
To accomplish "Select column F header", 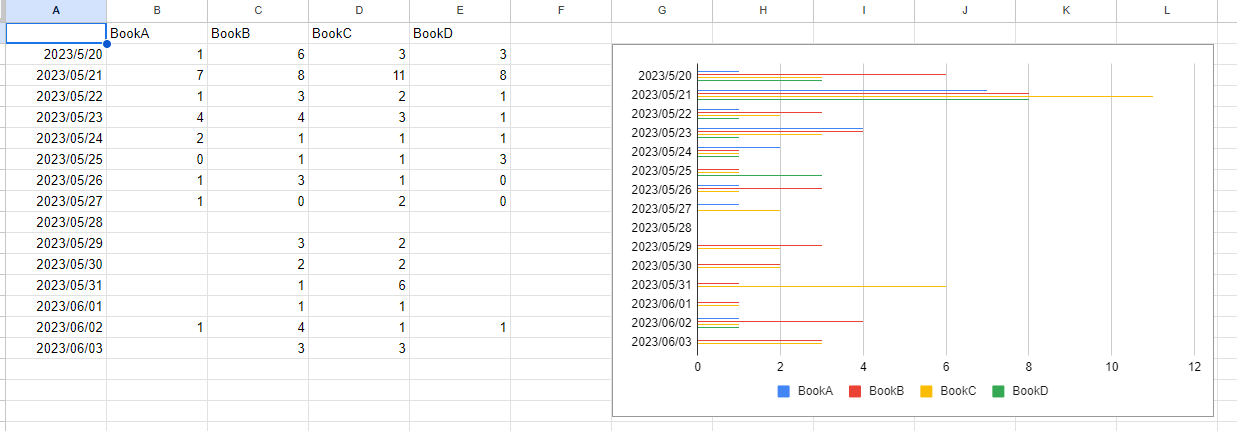I will coord(561,11).
